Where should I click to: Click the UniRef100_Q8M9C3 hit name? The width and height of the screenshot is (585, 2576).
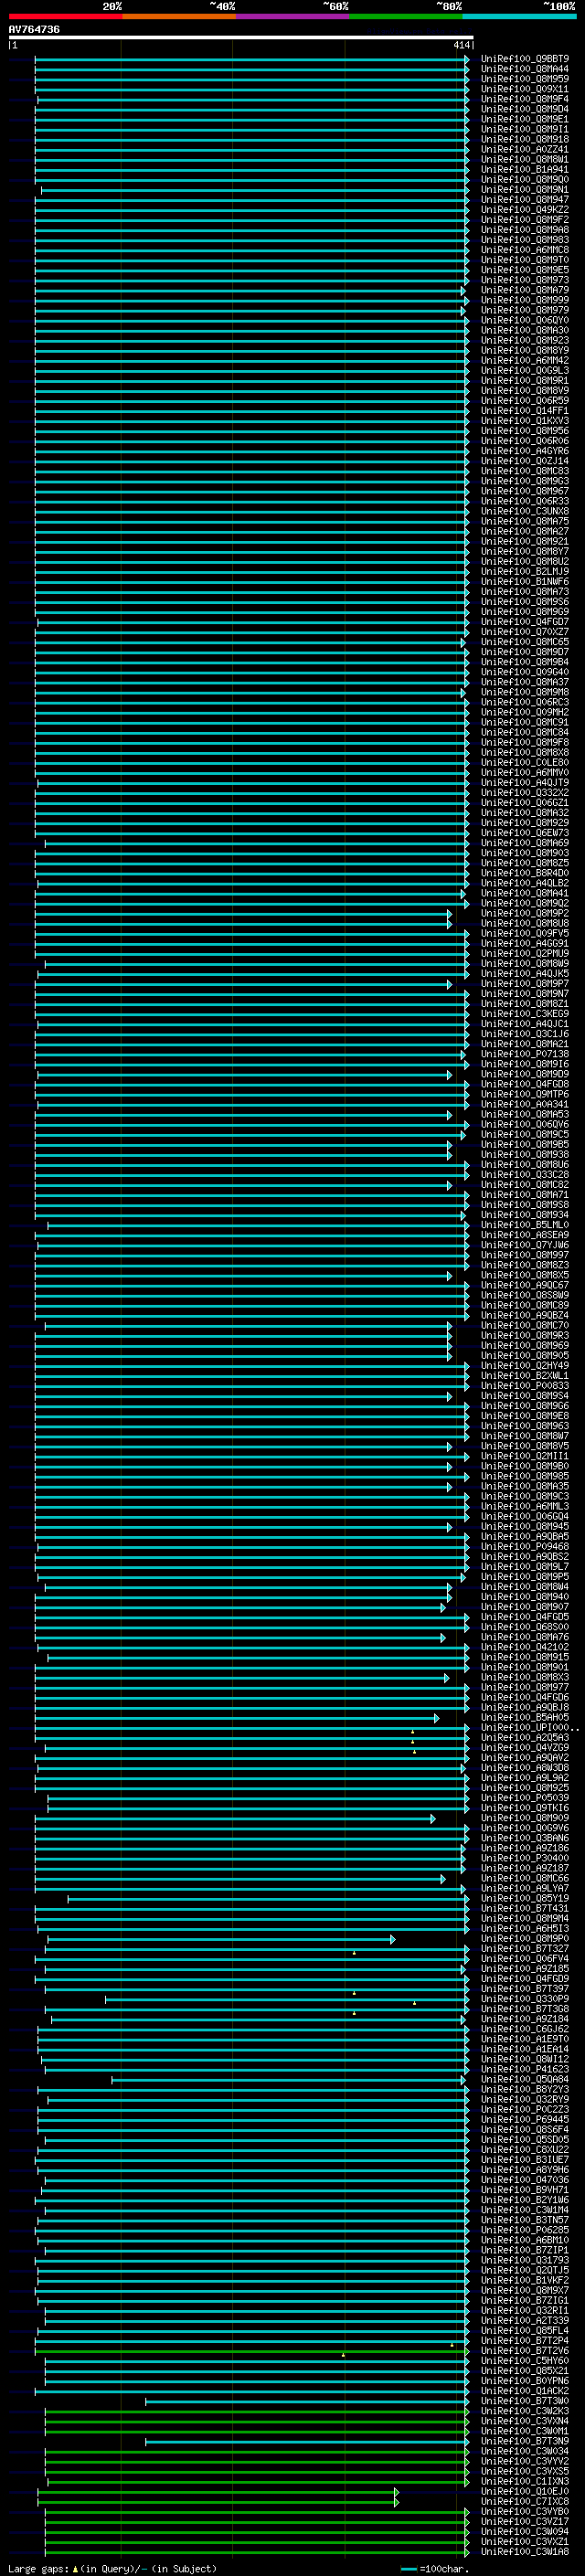[525, 1496]
